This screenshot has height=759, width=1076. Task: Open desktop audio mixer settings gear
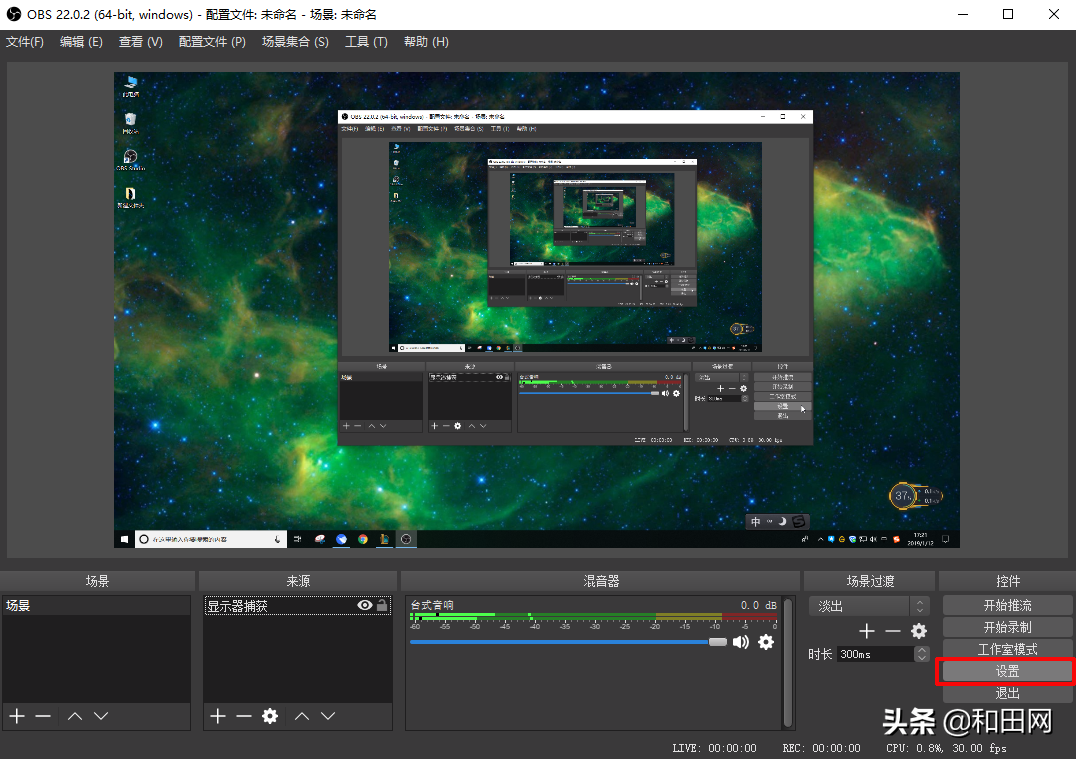click(x=766, y=642)
